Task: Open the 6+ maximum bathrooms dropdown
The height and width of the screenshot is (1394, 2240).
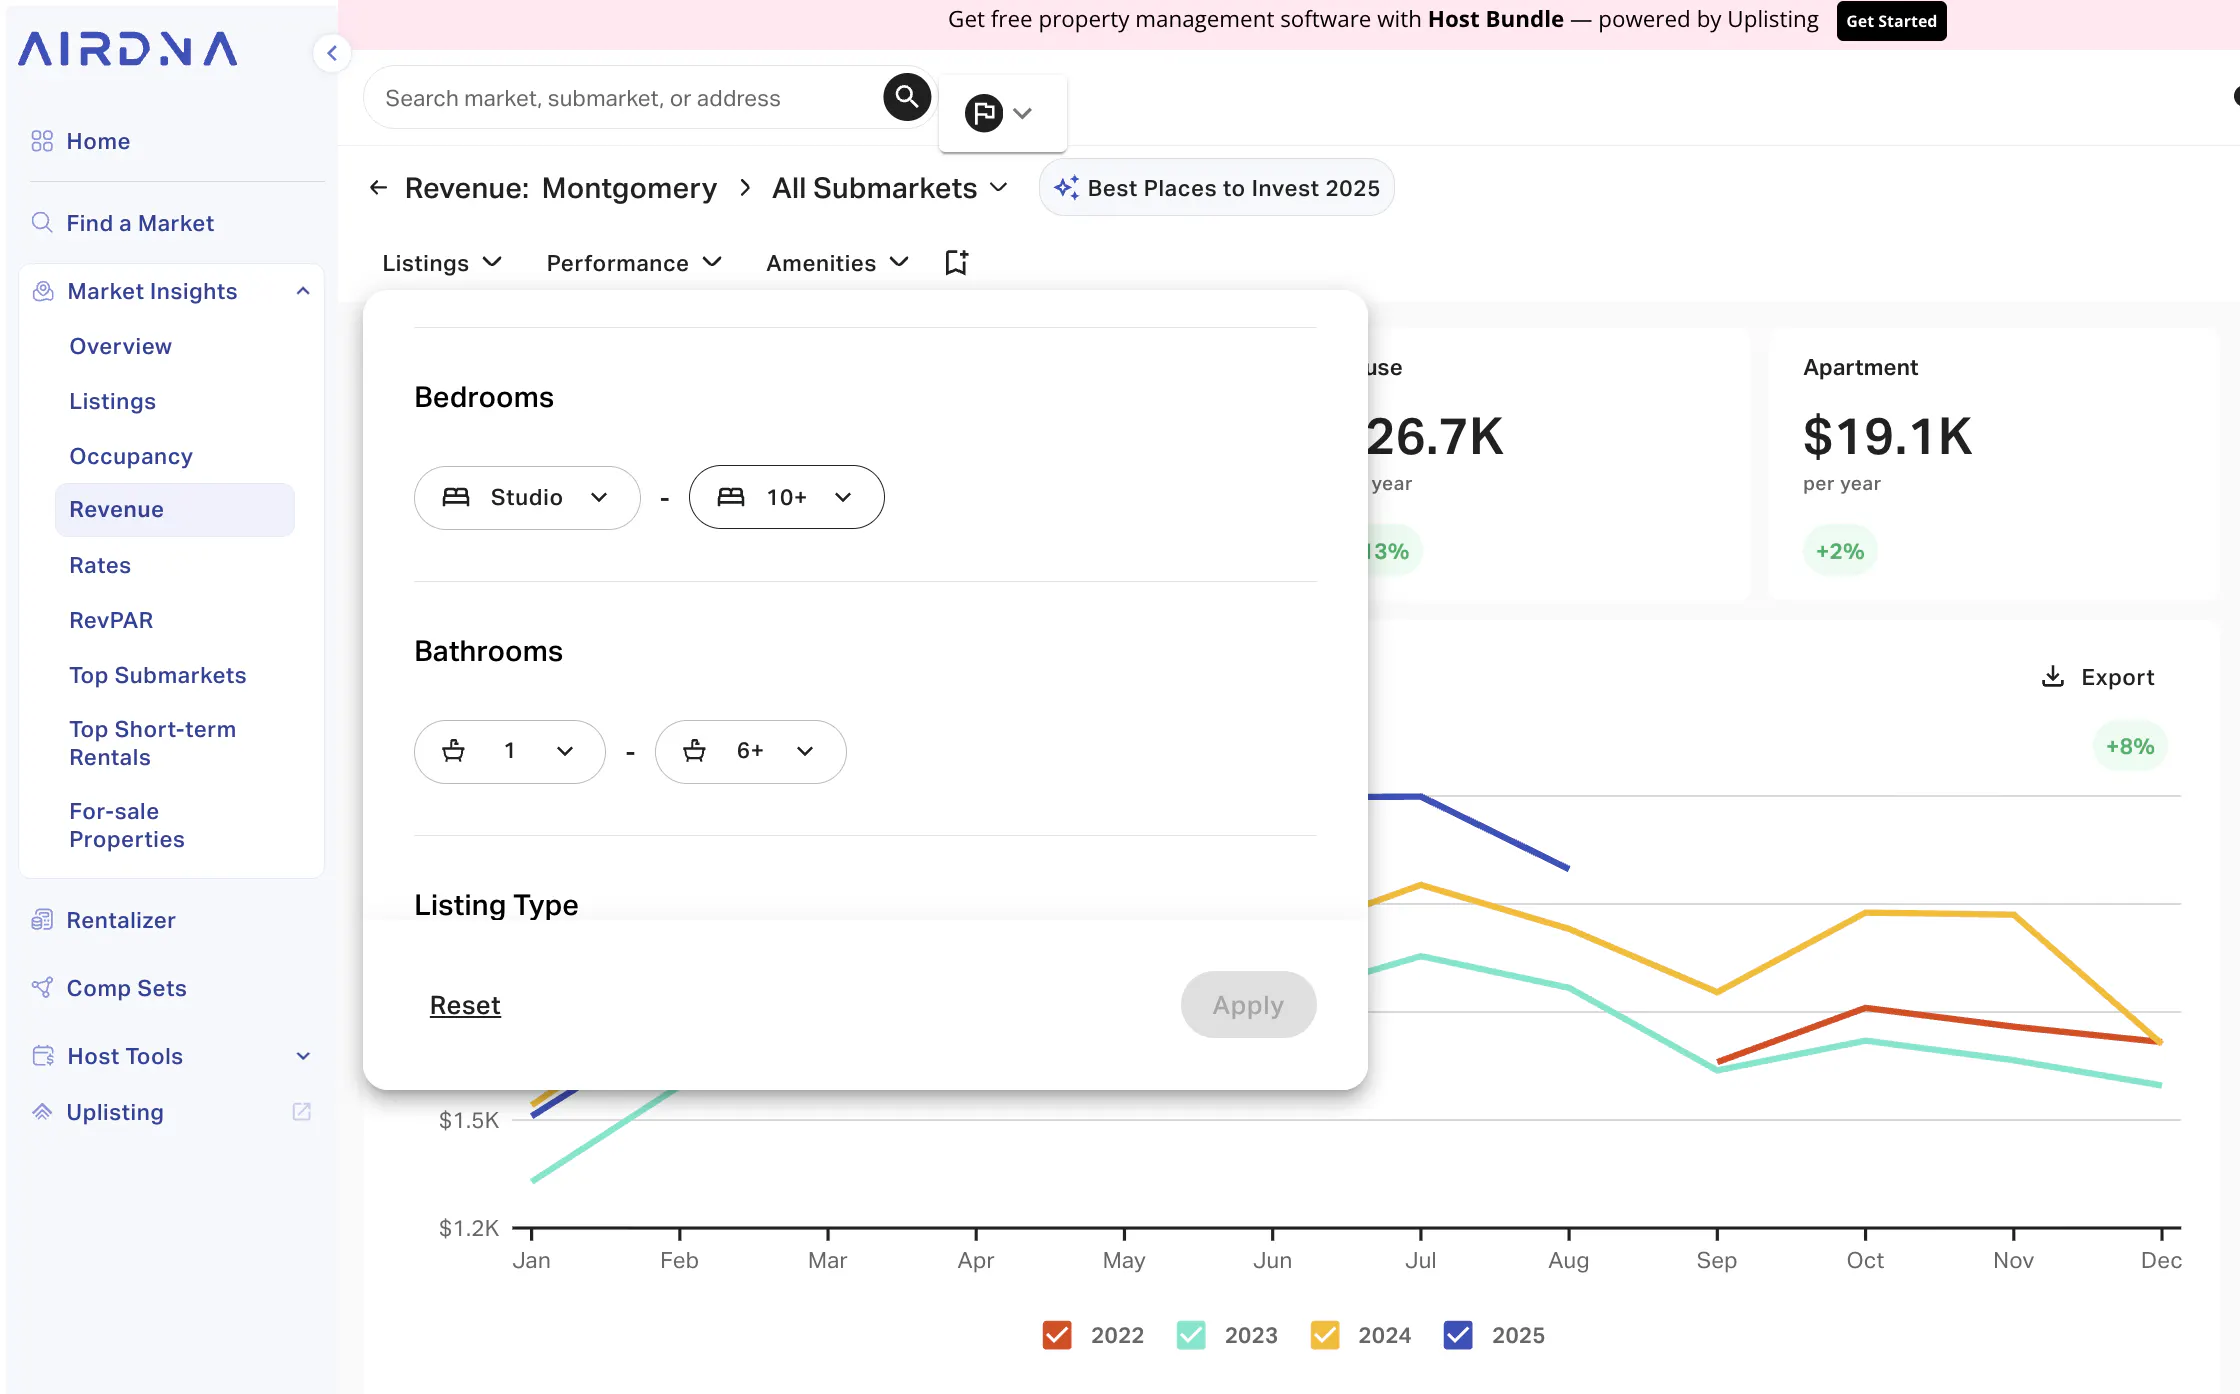Action: point(750,751)
